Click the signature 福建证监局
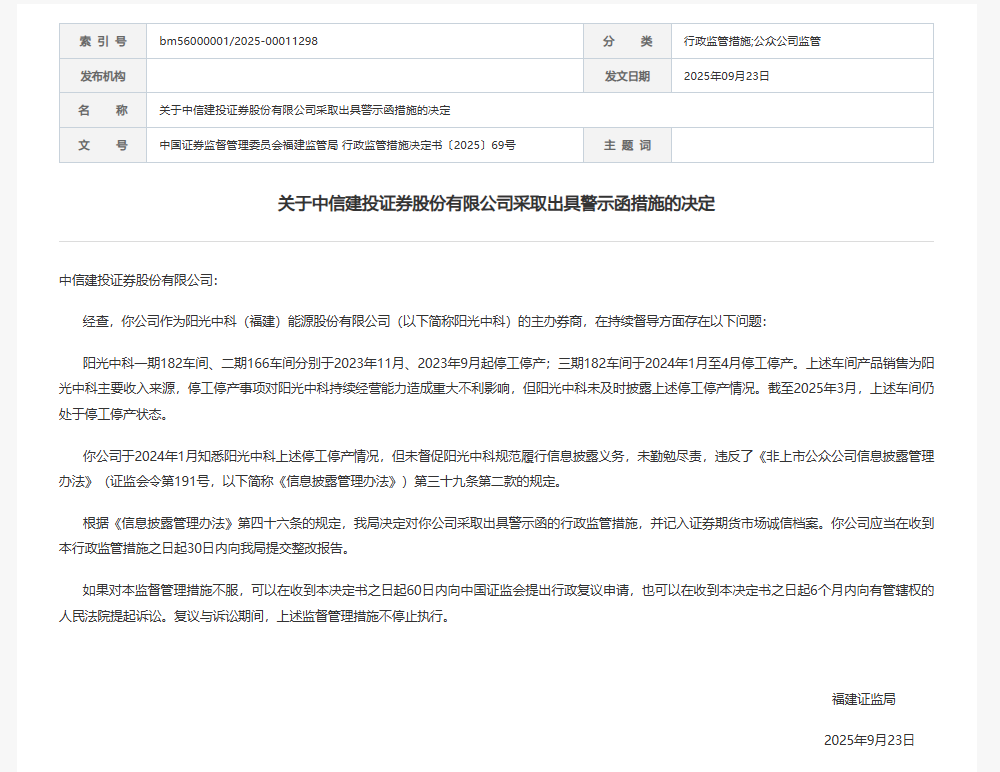1000x772 pixels. pos(864,699)
